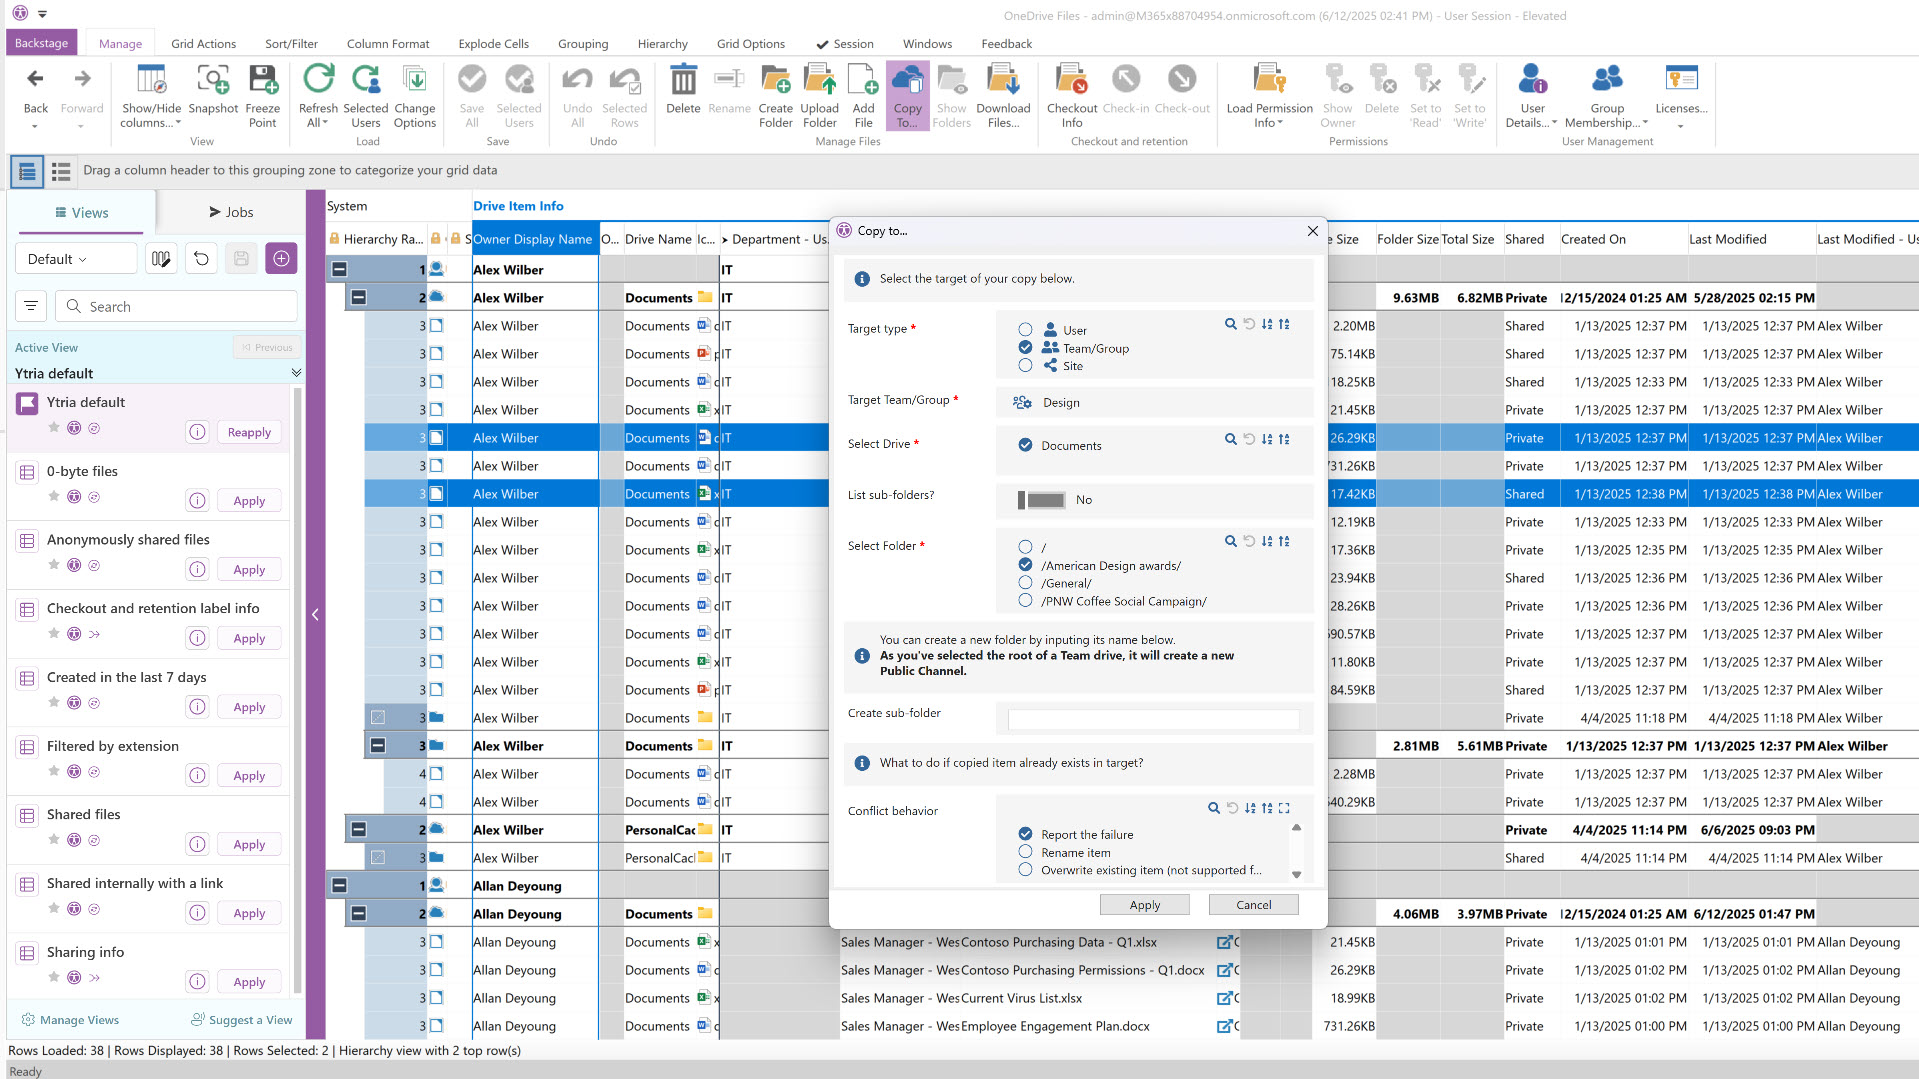This screenshot has height=1079, width=1919.
Task: Select the Site target type radio
Action: click(1025, 365)
